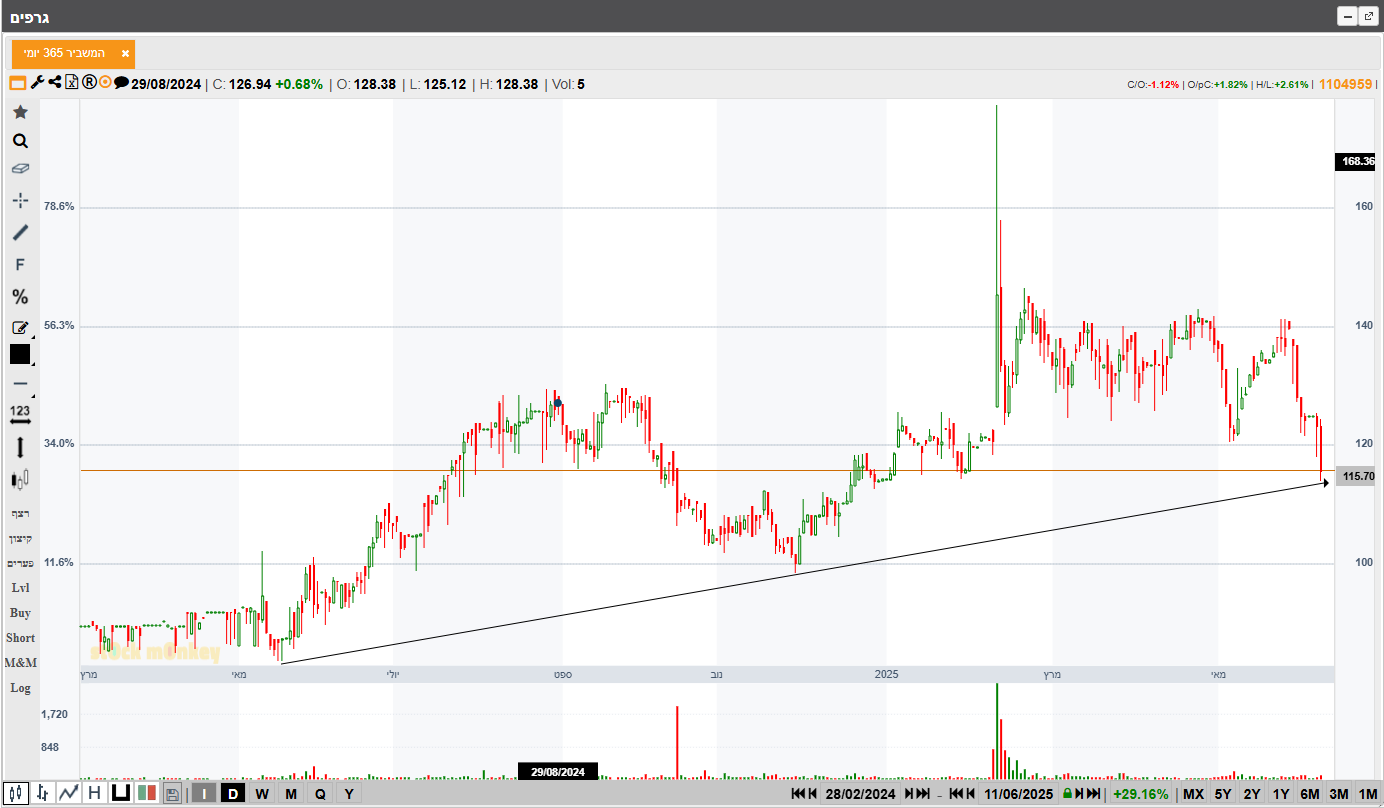Click the share icon
Screen dimensions: 1384x808
pyautogui.click(x=54, y=83)
